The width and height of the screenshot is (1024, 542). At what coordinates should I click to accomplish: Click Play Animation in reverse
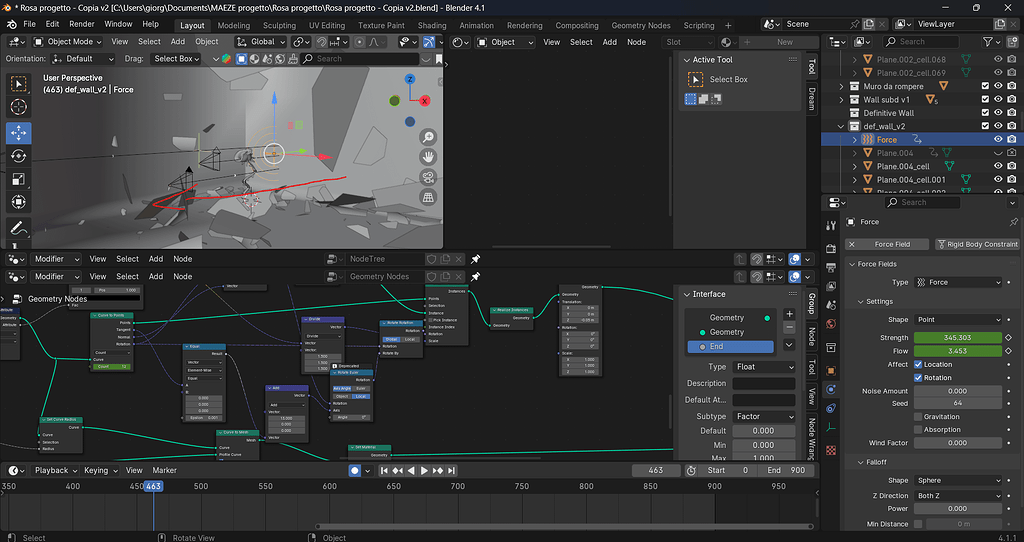pos(411,470)
